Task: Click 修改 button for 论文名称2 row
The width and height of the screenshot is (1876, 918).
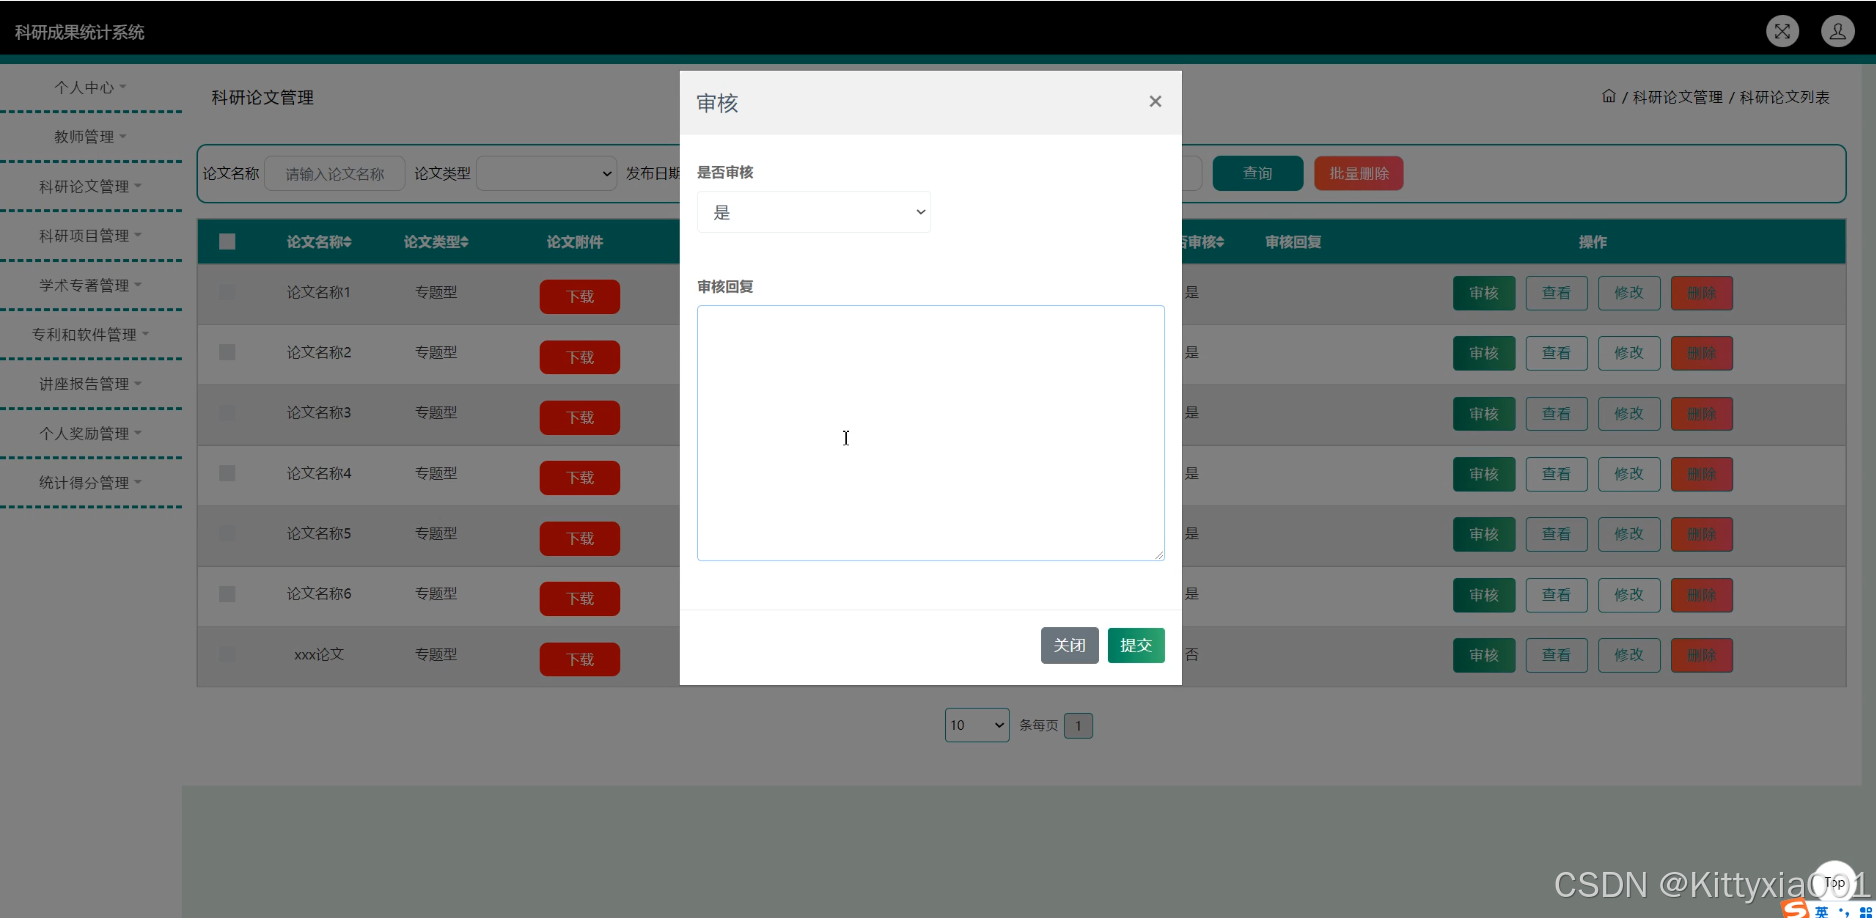Action: pyautogui.click(x=1629, y=353)
